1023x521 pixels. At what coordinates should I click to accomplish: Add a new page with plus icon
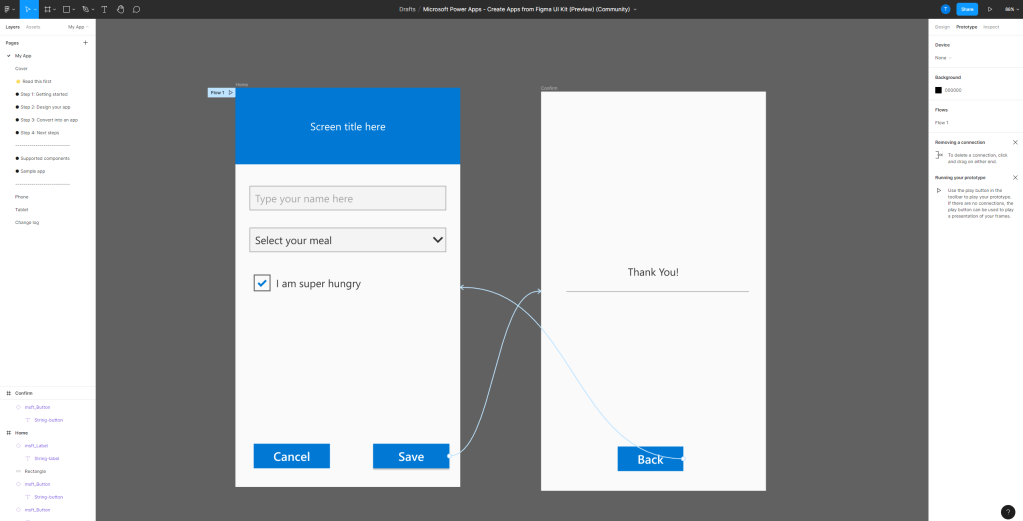85,43
